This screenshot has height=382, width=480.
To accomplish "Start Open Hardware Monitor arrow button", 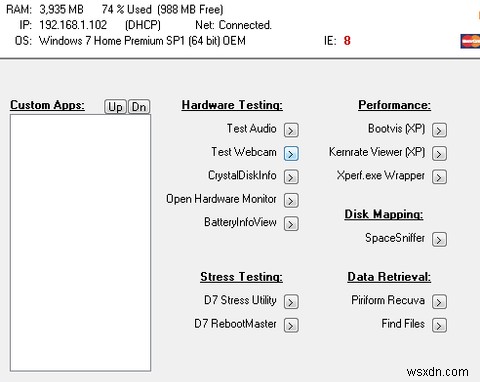I will click(291, 200).
